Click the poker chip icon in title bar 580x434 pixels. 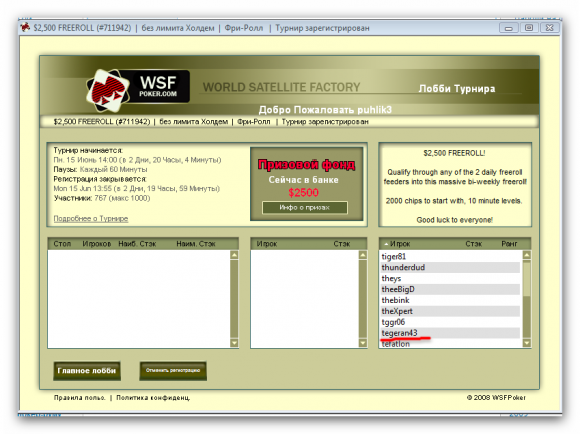pyautogui.click(x=25, y=28)
